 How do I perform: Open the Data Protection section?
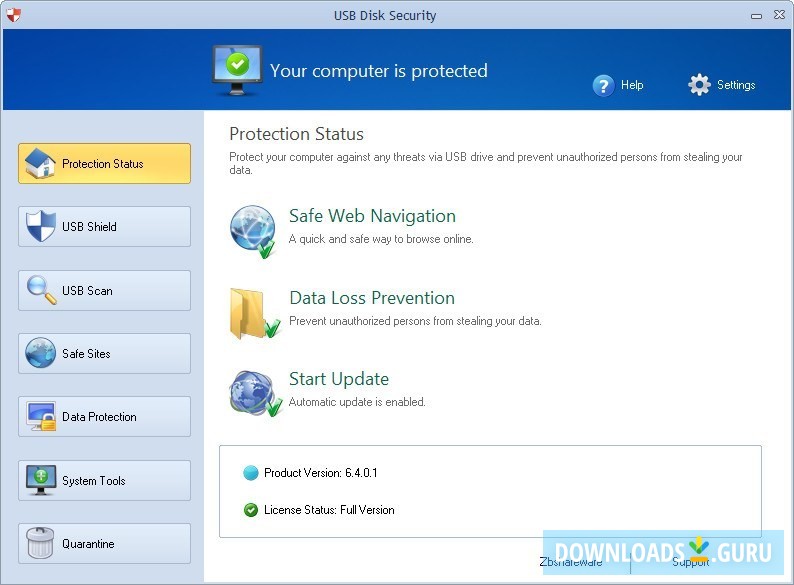coord(104,416)
